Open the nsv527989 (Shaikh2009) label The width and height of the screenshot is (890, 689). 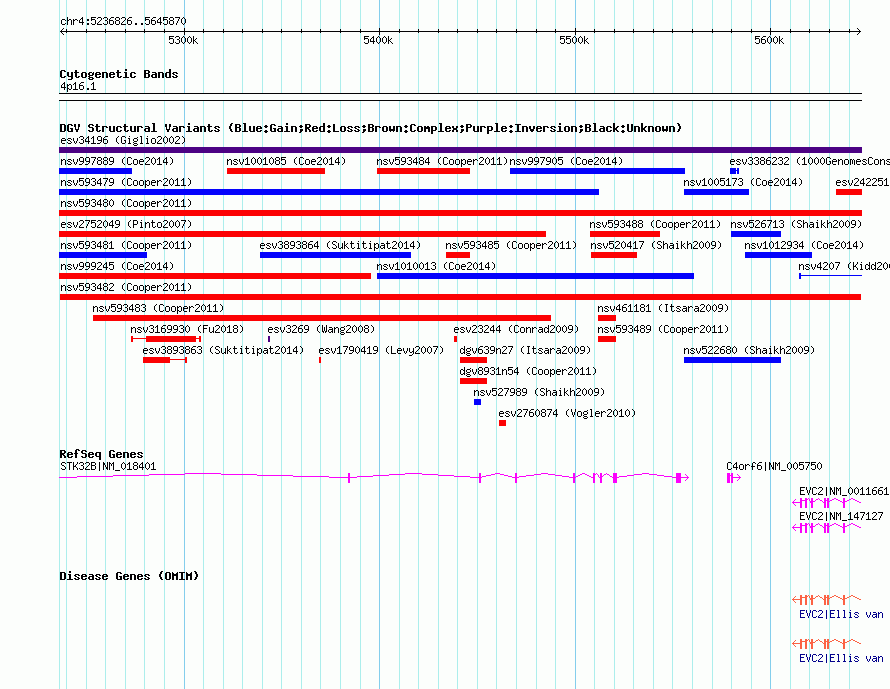pyautogui.click(x=539, y=392)
